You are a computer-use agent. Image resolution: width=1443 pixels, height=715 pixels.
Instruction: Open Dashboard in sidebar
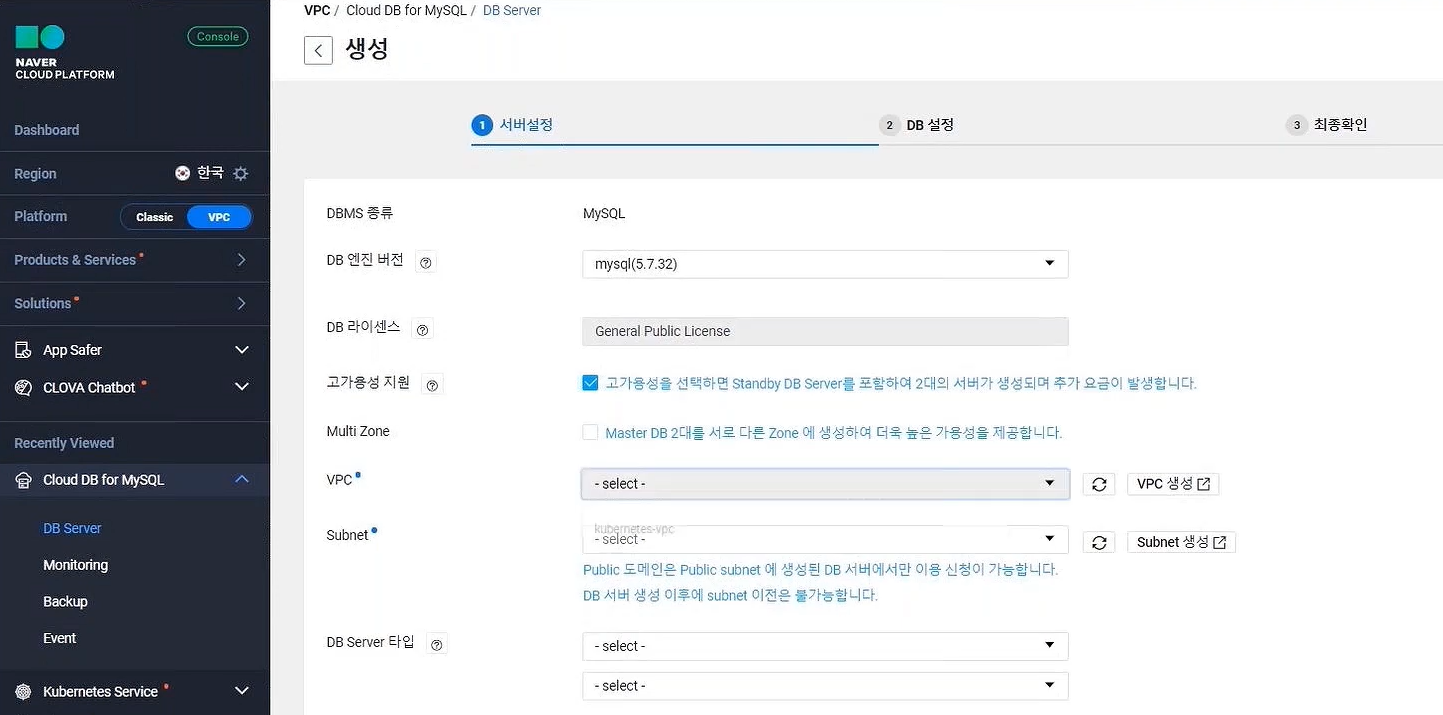[47, 130]
